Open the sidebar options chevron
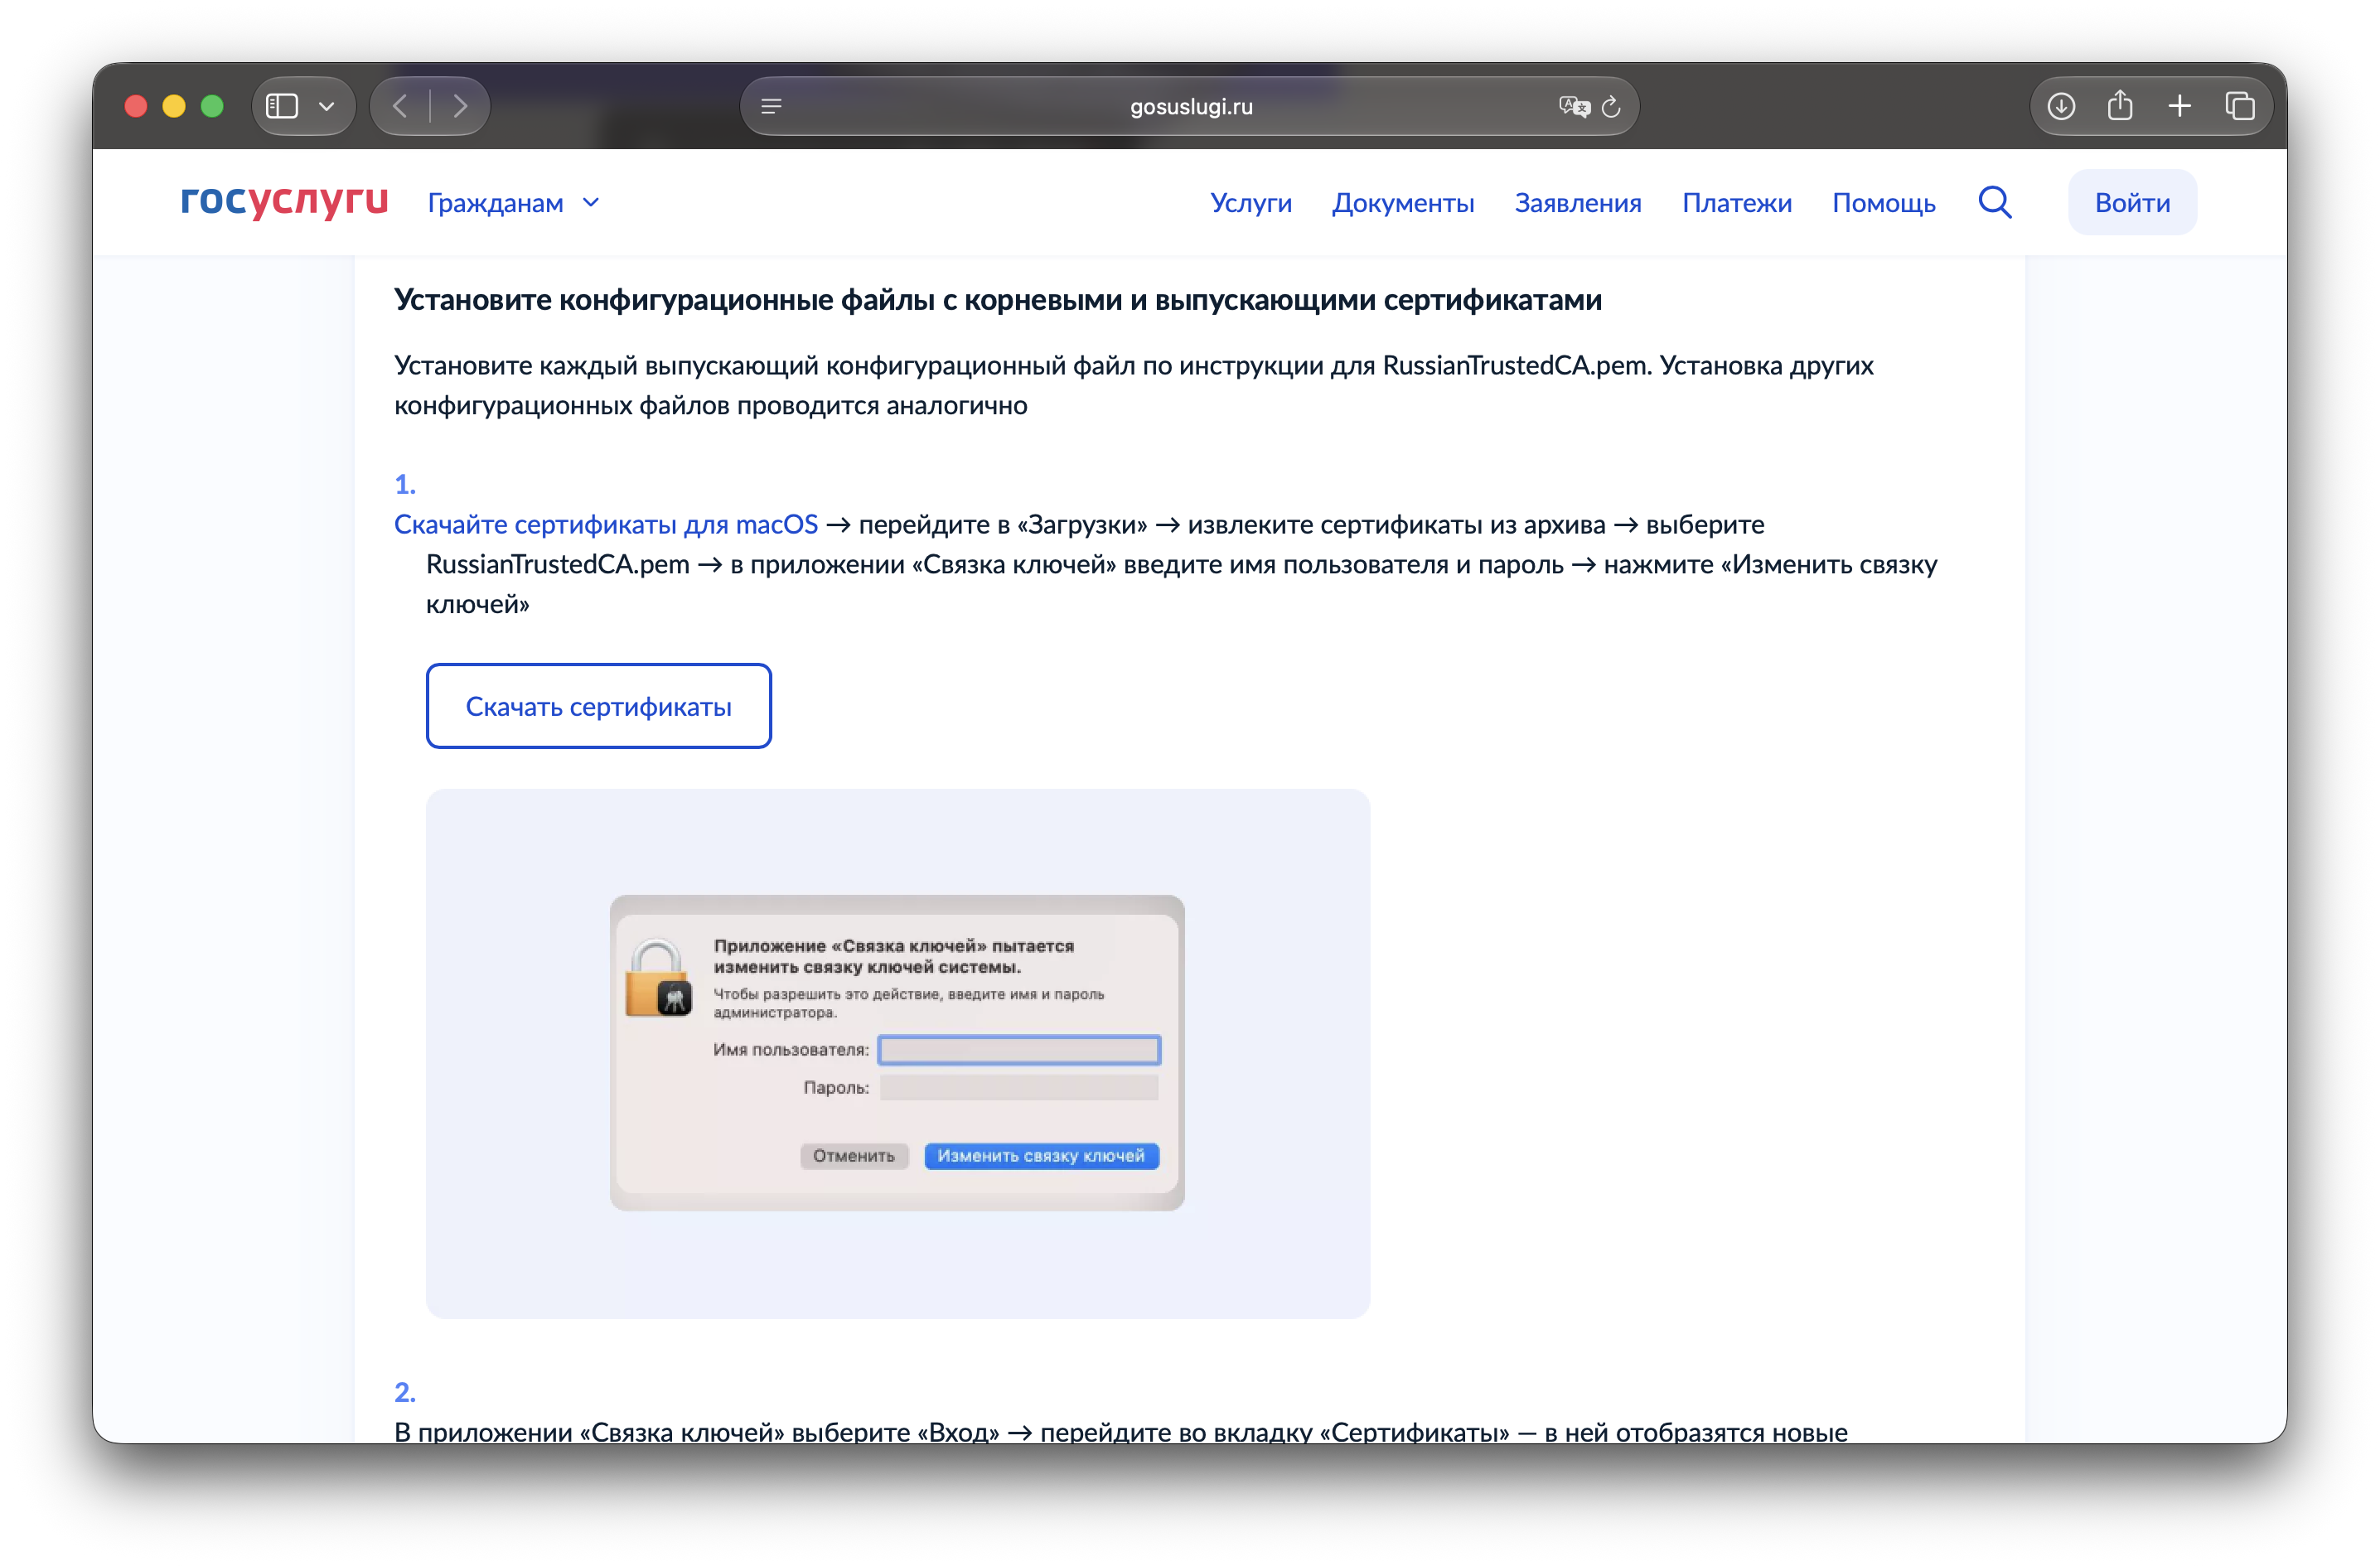This screenshot has height=1566, width=2380. pos(326,106)
